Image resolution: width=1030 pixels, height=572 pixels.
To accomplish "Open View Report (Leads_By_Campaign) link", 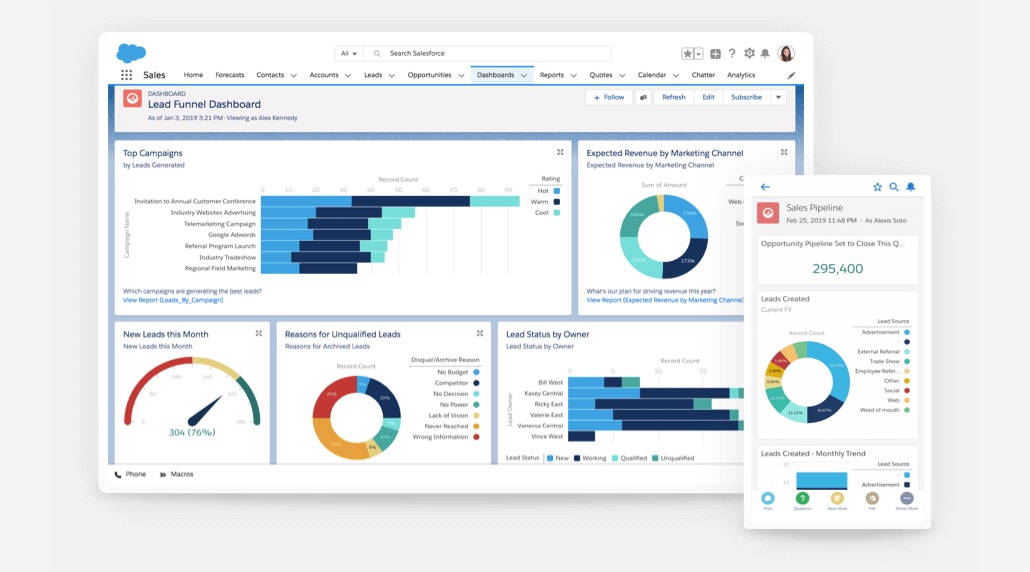I will (173, 300).
